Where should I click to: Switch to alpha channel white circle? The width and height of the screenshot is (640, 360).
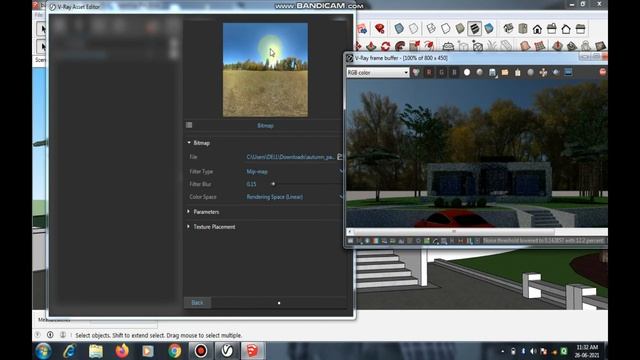pyautogui.click(x=467, y=72)
